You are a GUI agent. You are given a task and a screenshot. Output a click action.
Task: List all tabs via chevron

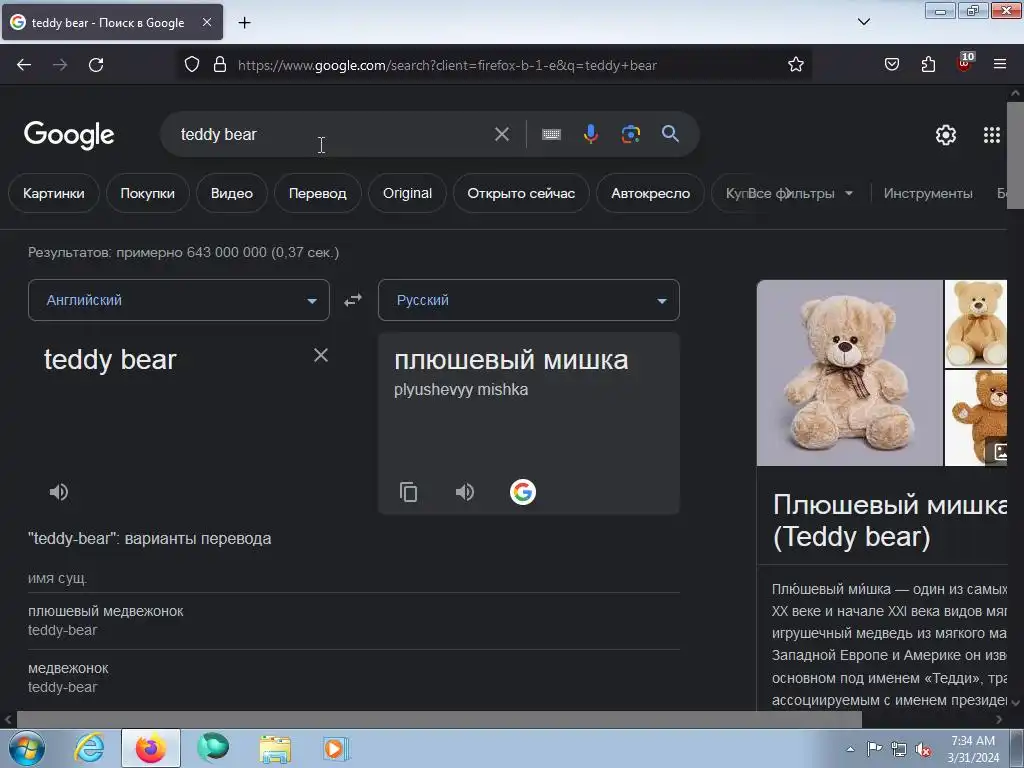click(x=863, y=22)
